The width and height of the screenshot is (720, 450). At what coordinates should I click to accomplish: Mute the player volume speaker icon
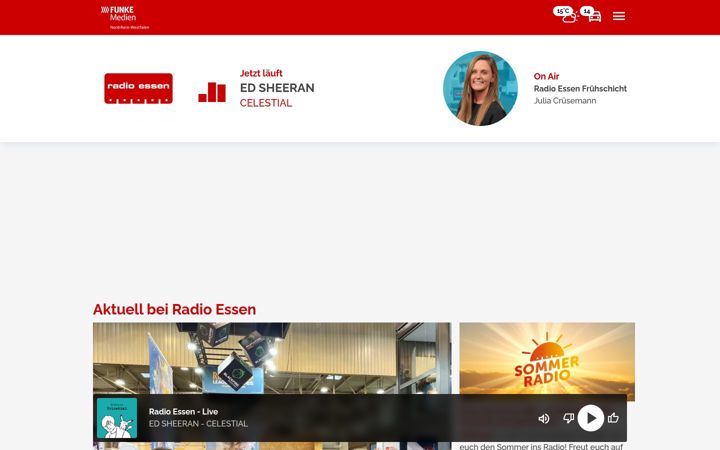point(544,418)
